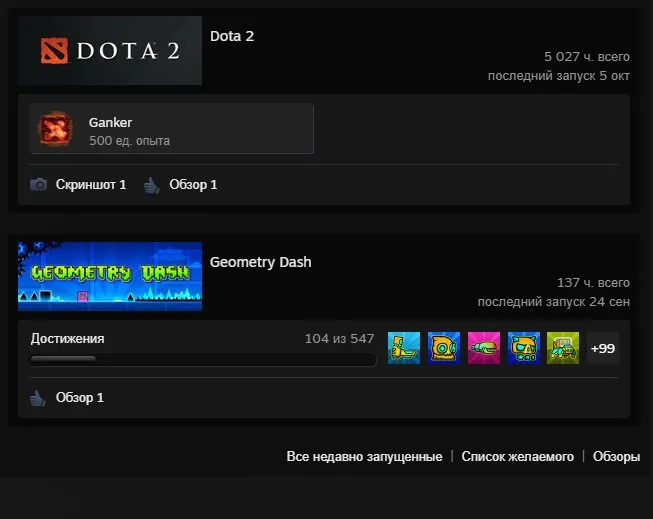Open the Ganker badge icon
Screen dimensions: 653x519
[55, 129]
